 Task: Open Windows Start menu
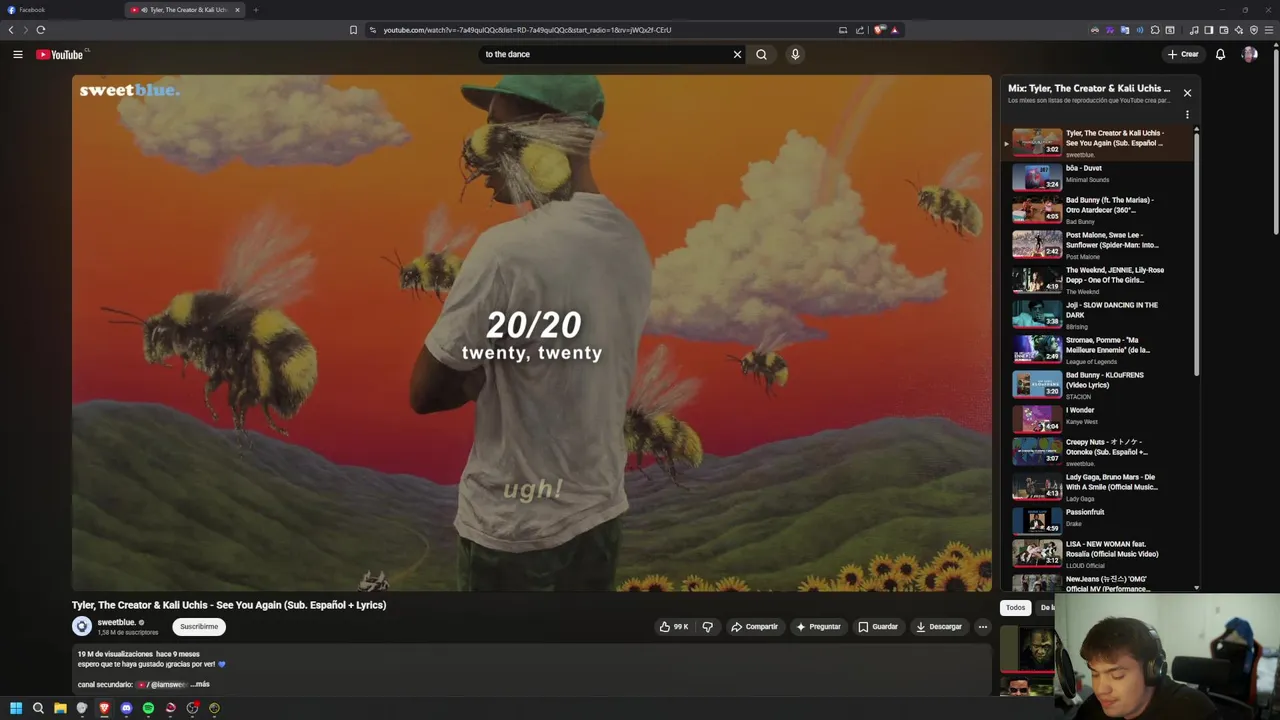16,708
